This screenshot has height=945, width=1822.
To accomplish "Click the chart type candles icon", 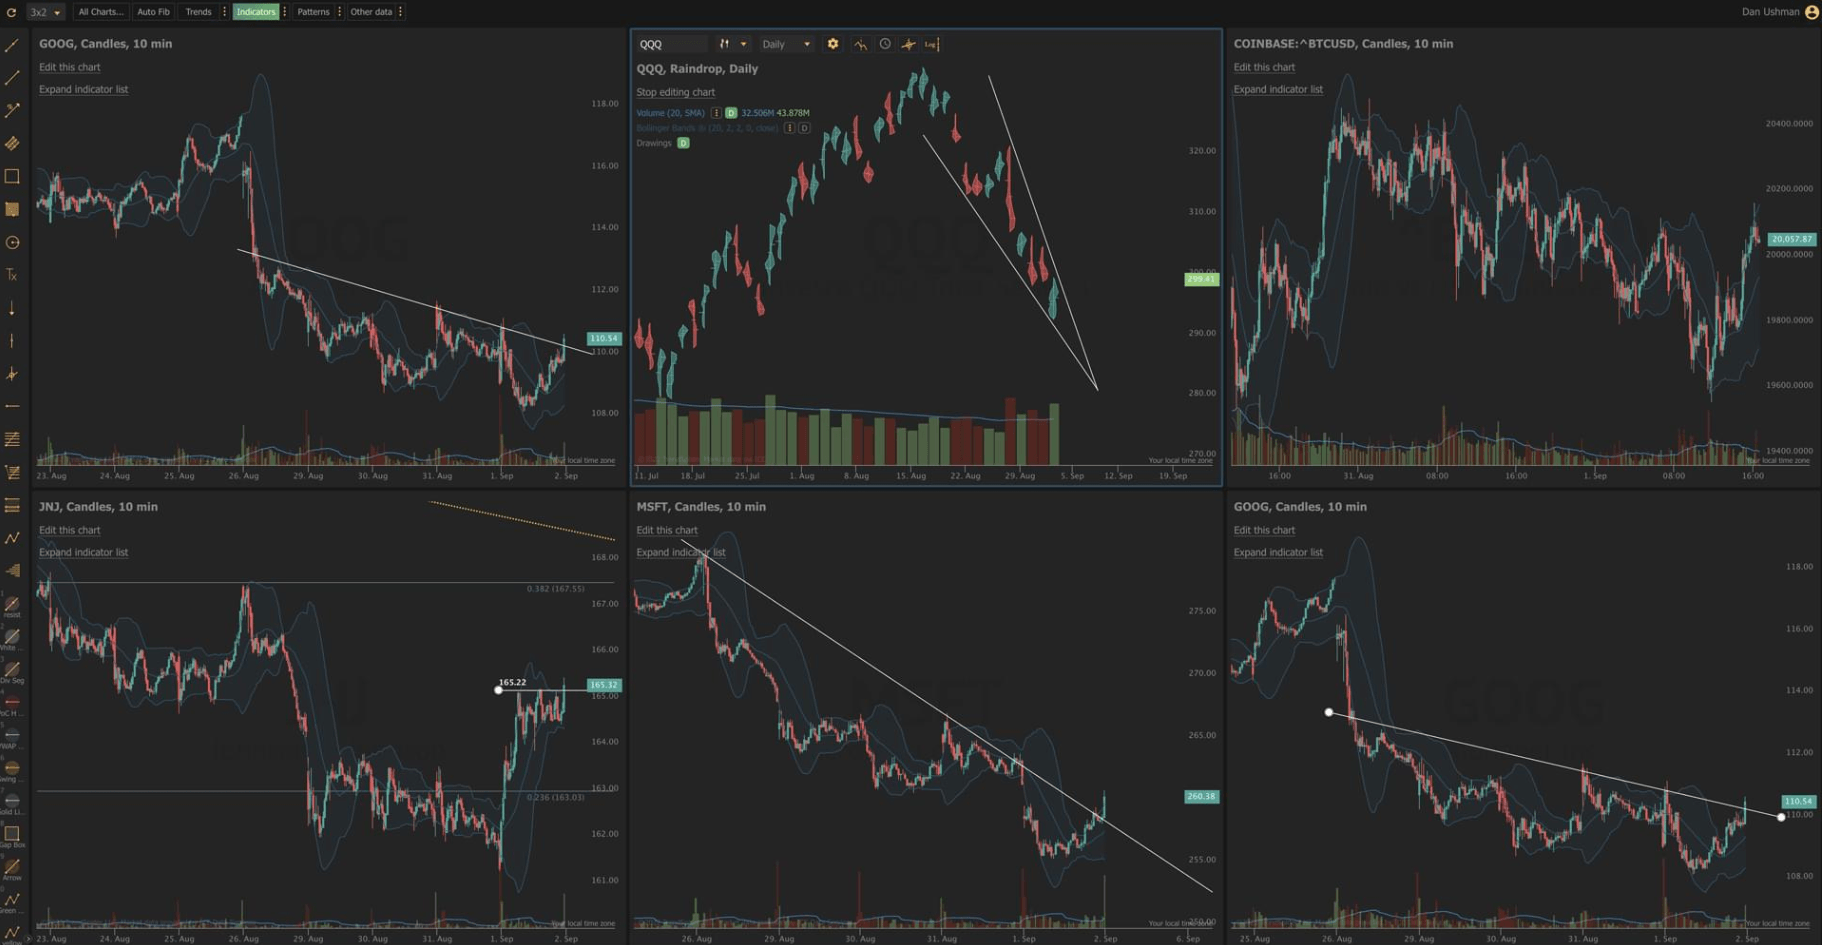I will [x=724, y=44].
